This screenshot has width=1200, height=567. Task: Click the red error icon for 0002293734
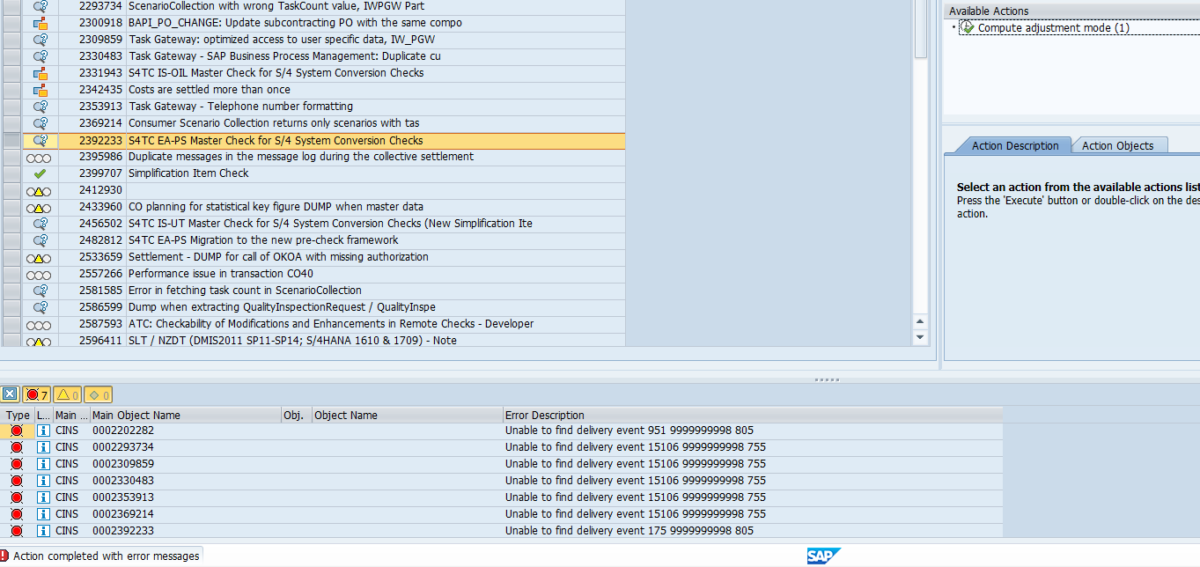click(16, 447)
